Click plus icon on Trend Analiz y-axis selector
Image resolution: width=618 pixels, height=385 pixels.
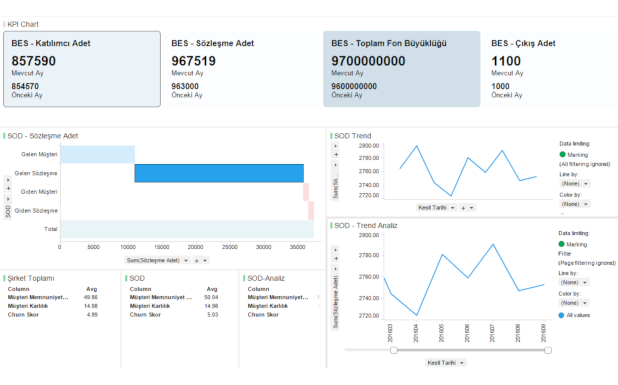[x=336, y=259]
